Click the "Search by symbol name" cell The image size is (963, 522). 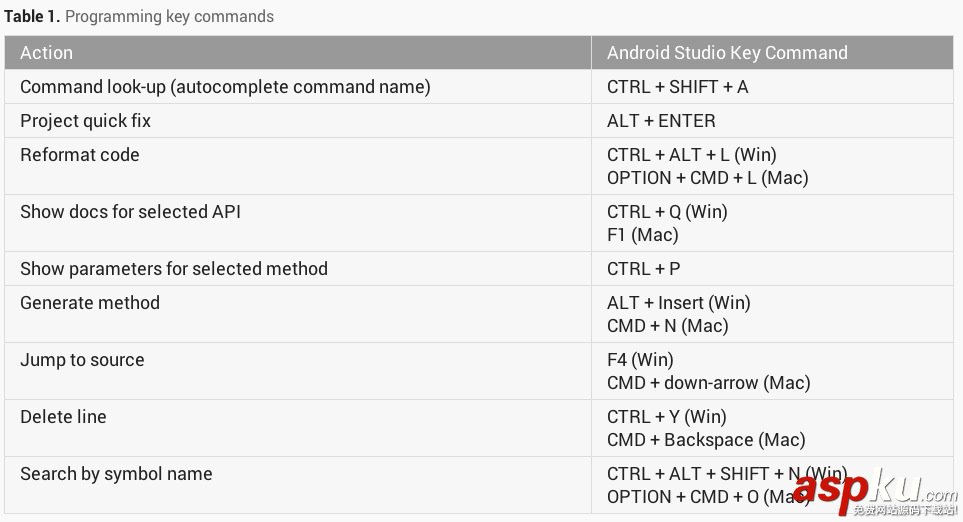pos(116,474)
